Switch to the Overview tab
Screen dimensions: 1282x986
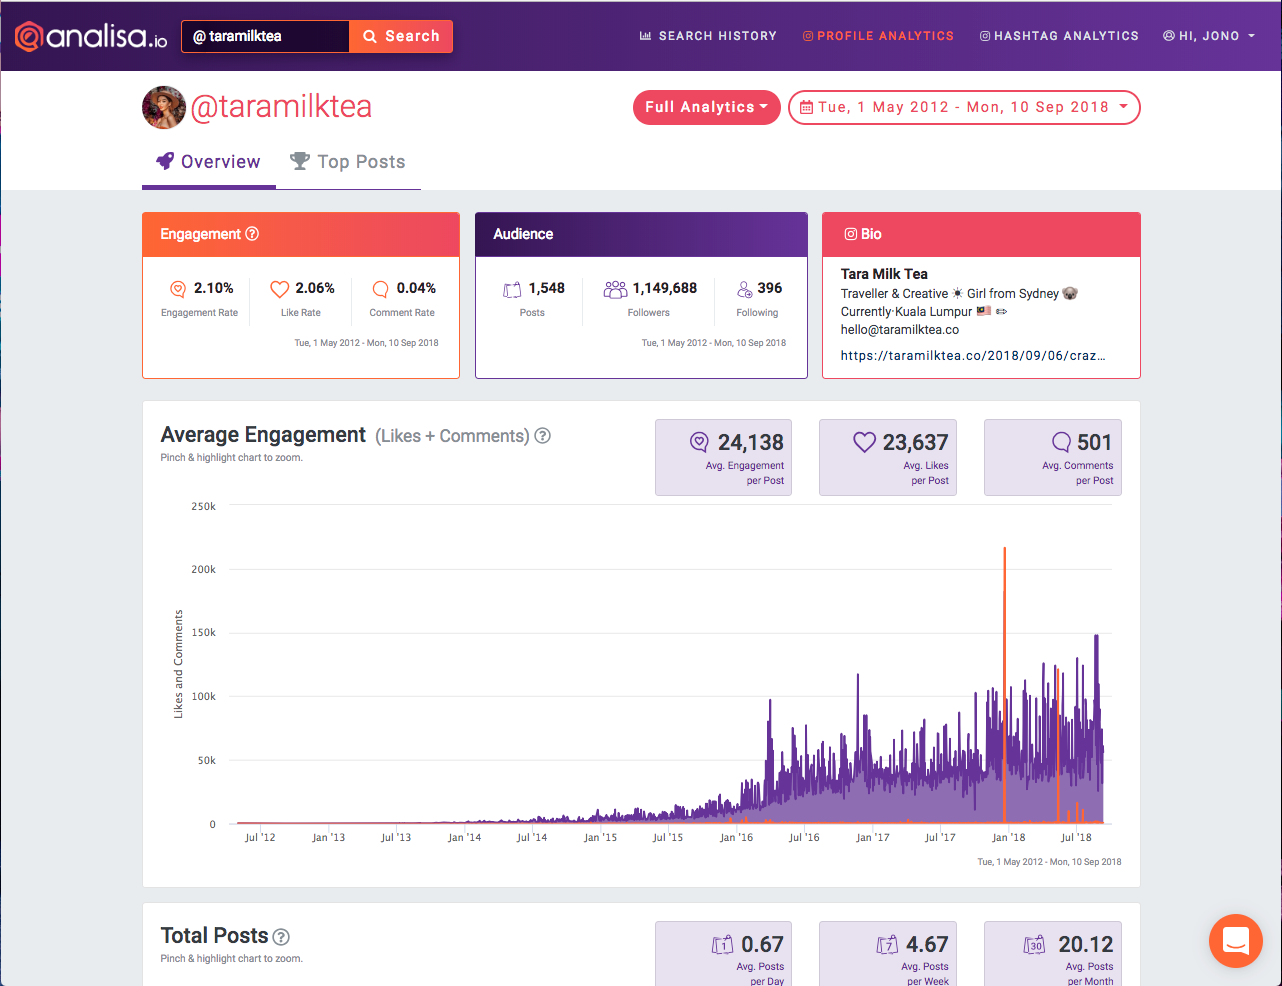(209, 162)
